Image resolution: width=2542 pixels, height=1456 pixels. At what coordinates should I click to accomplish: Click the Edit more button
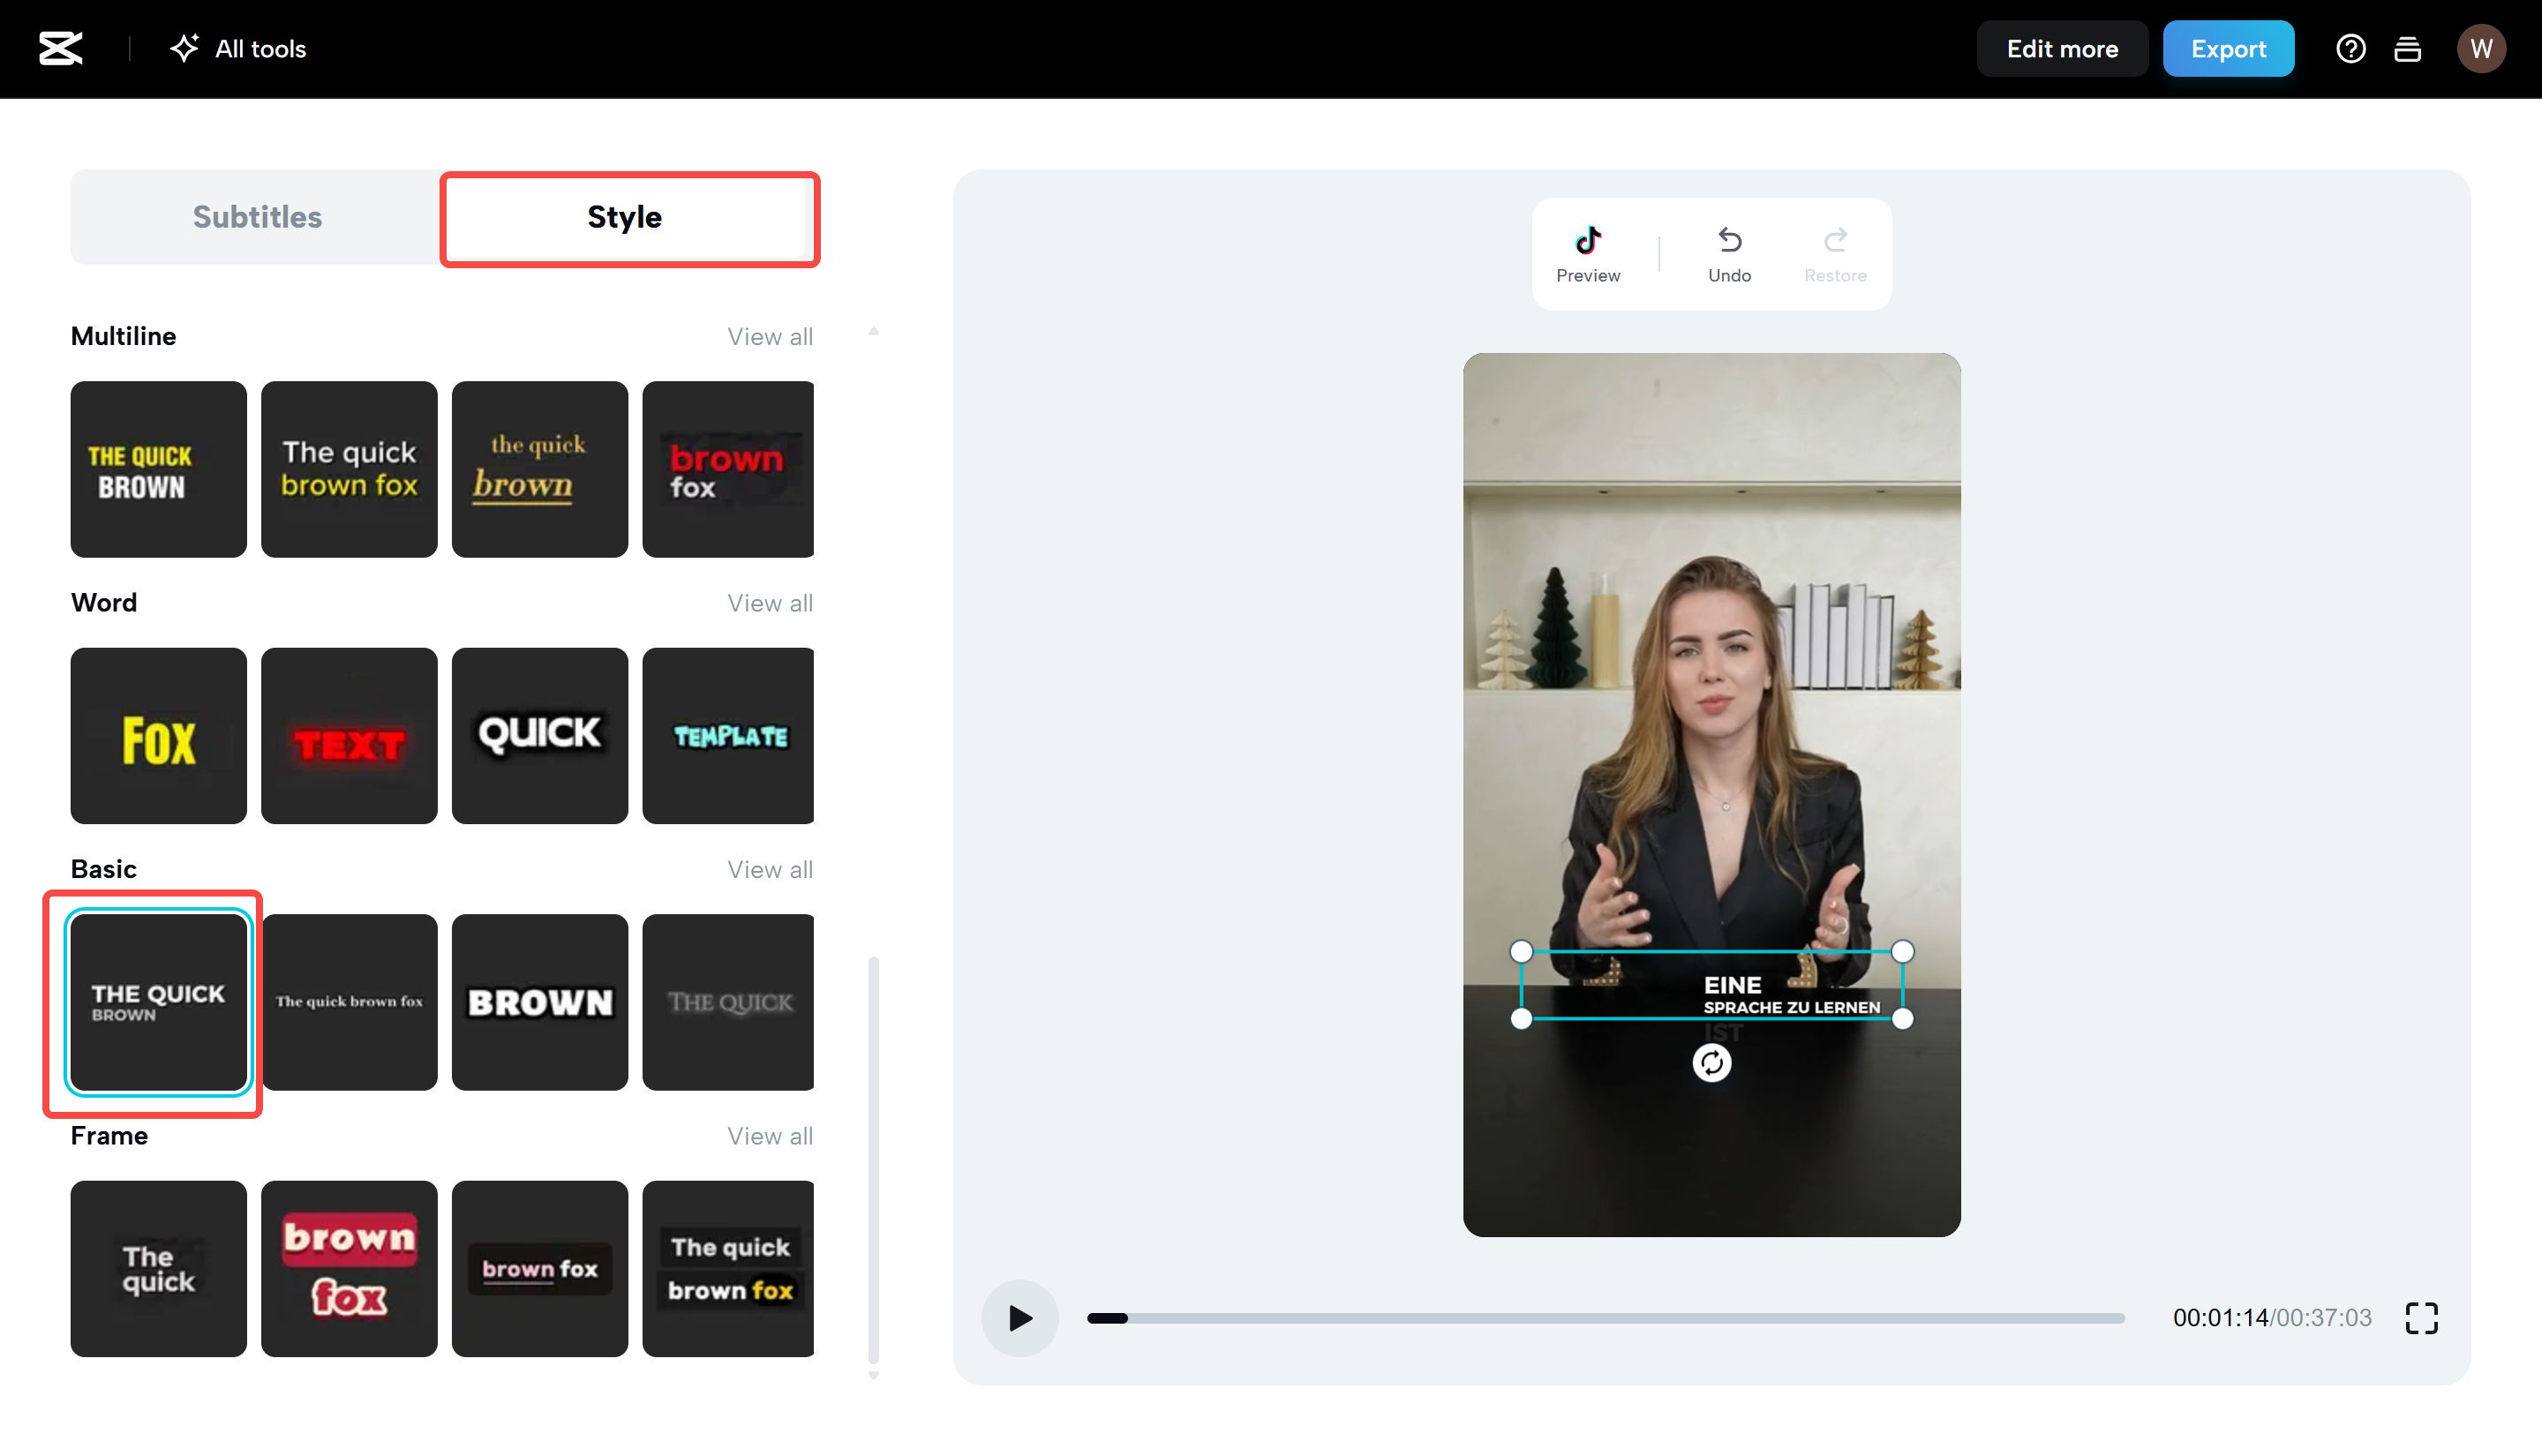[2062, 48]
